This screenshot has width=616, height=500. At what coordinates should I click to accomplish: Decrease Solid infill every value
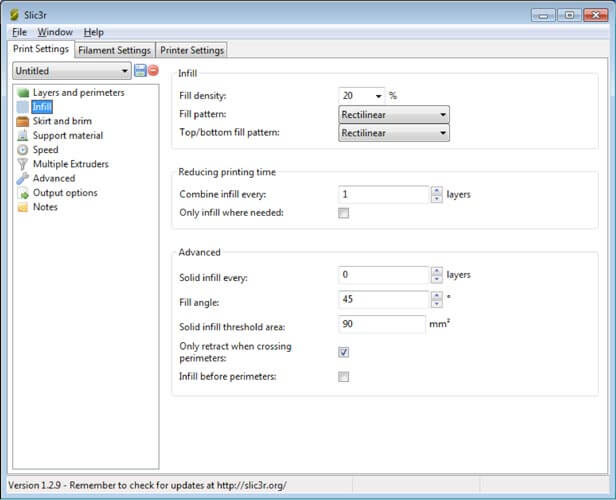coord(436,279)
